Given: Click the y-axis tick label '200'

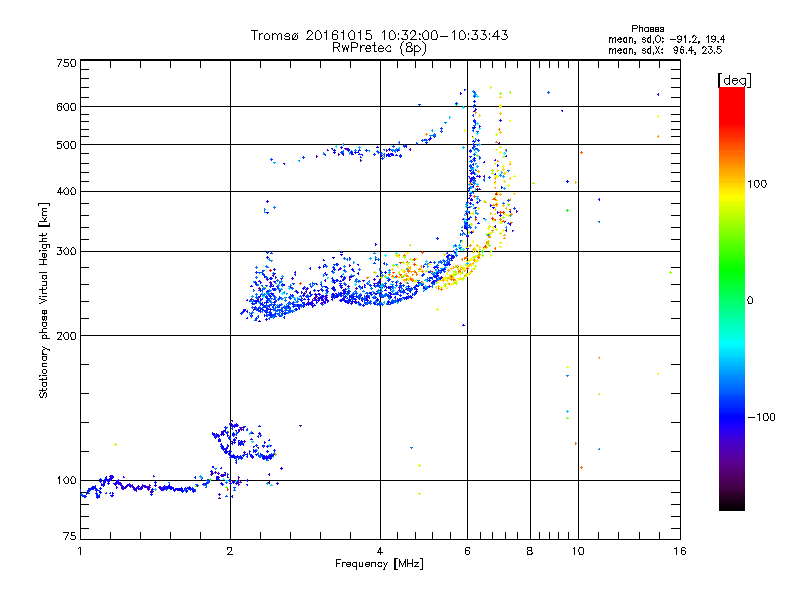Looking at the screenshot, I should coord(67,336).
